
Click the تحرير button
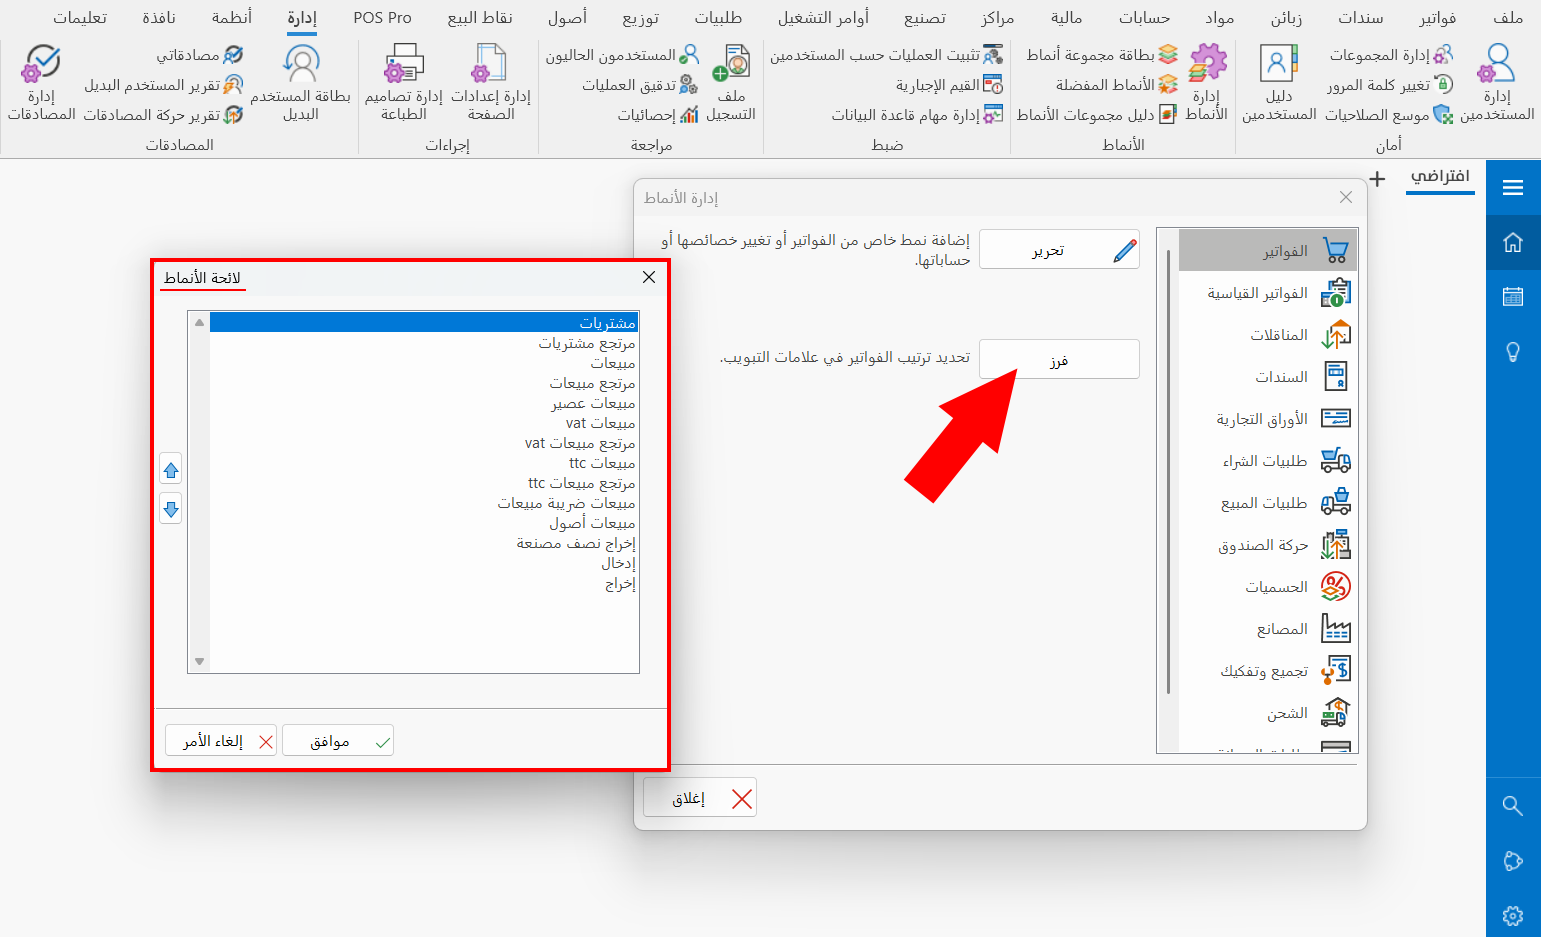[1059, 250]
